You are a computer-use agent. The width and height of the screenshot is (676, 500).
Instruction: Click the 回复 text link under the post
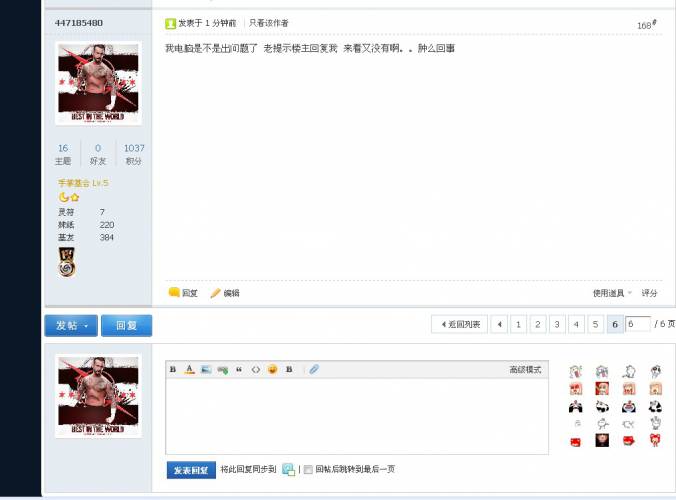click(190, 293)
